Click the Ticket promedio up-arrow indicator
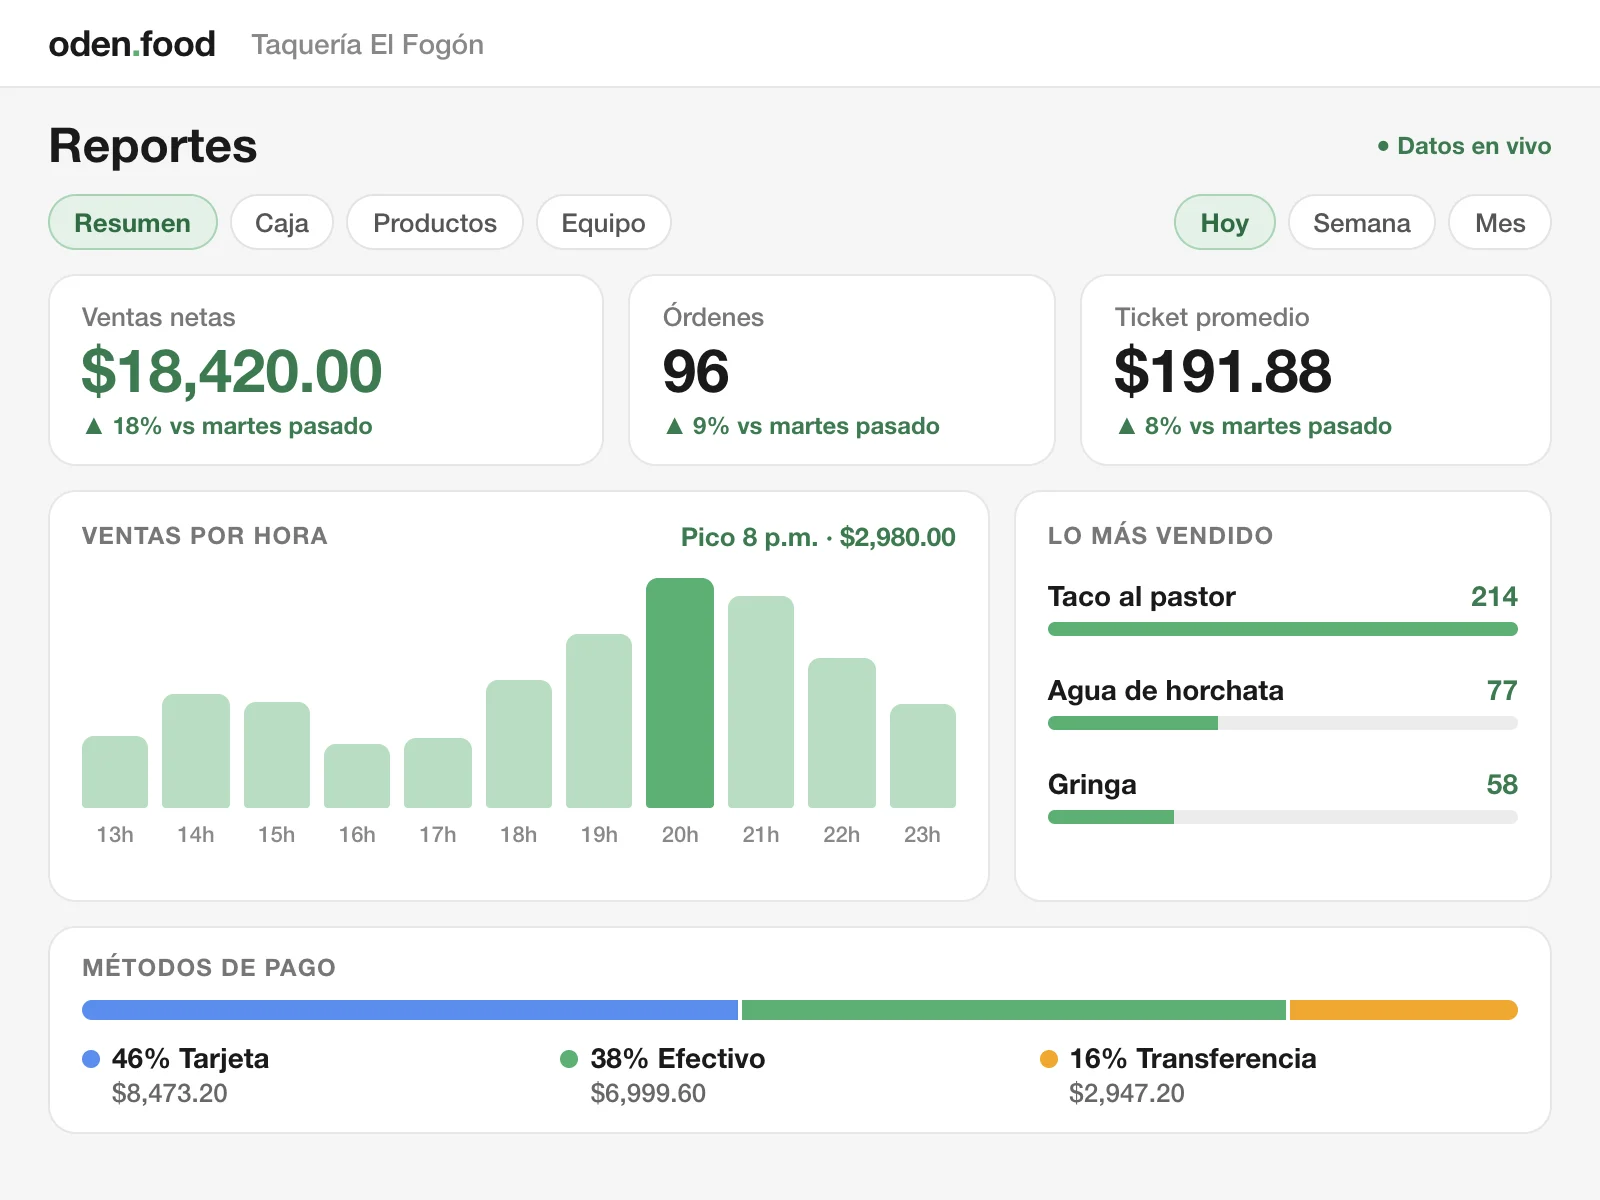The height and width of the screenshot is (1200, 1600). [x=1126, y=426]
